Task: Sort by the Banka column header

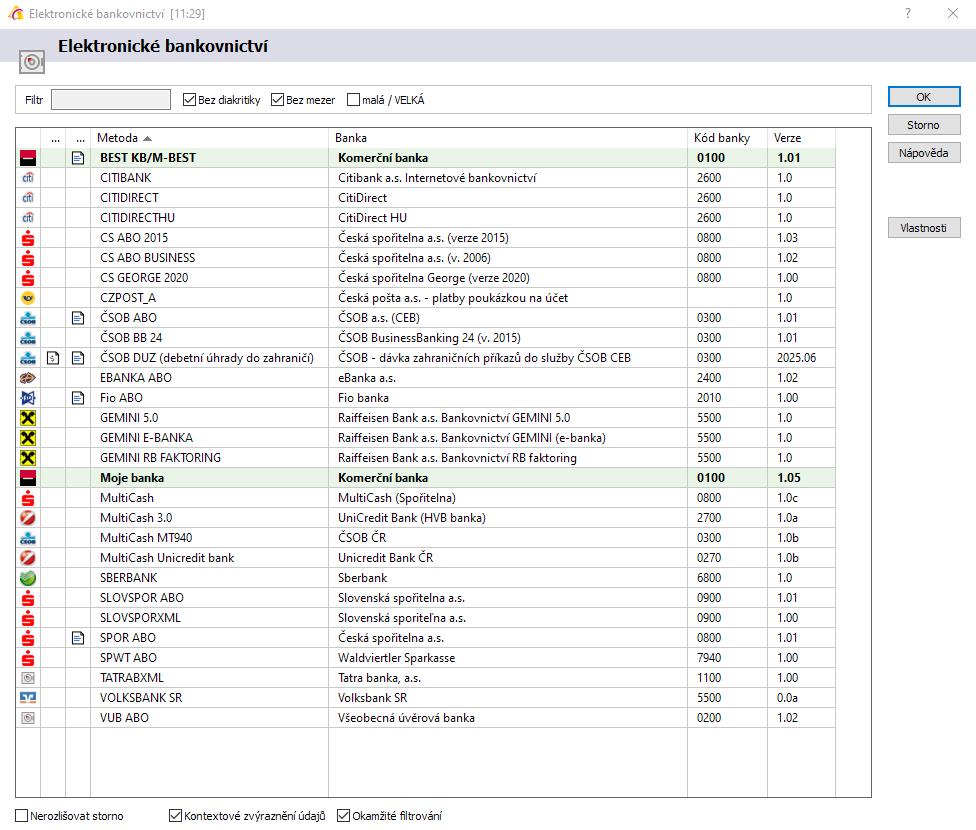Action: [508, 138]
